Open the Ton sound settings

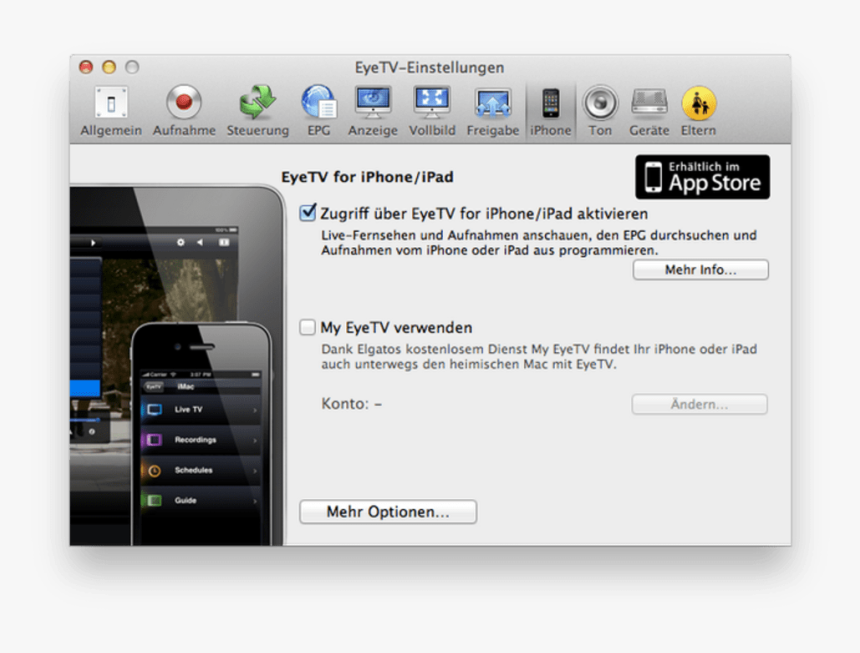[600, 111]
